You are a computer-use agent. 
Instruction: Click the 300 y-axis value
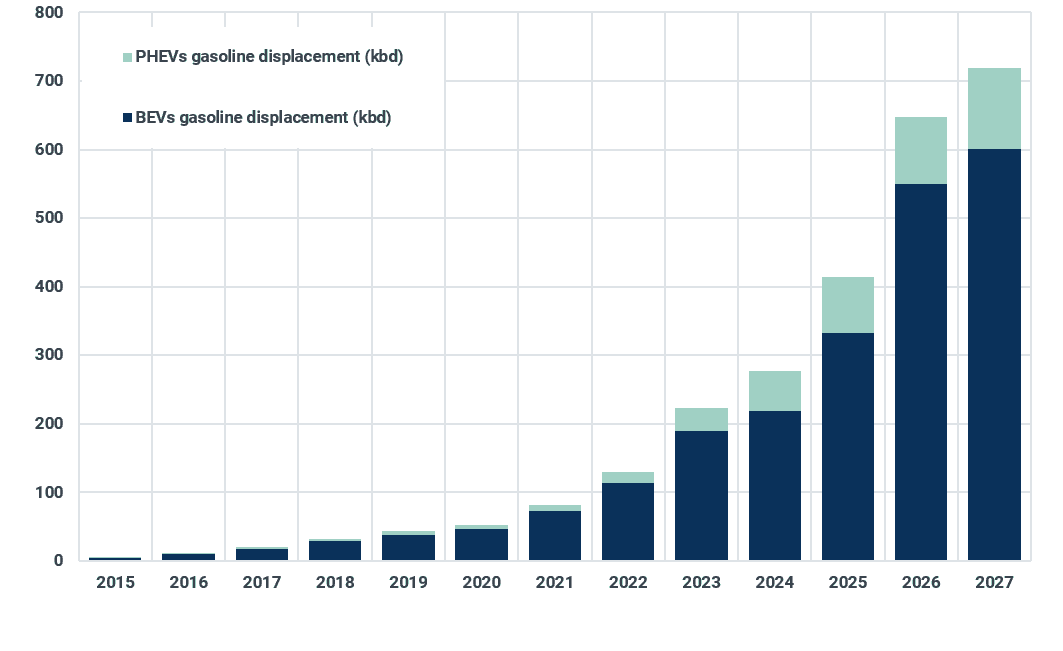click(49, 355)
